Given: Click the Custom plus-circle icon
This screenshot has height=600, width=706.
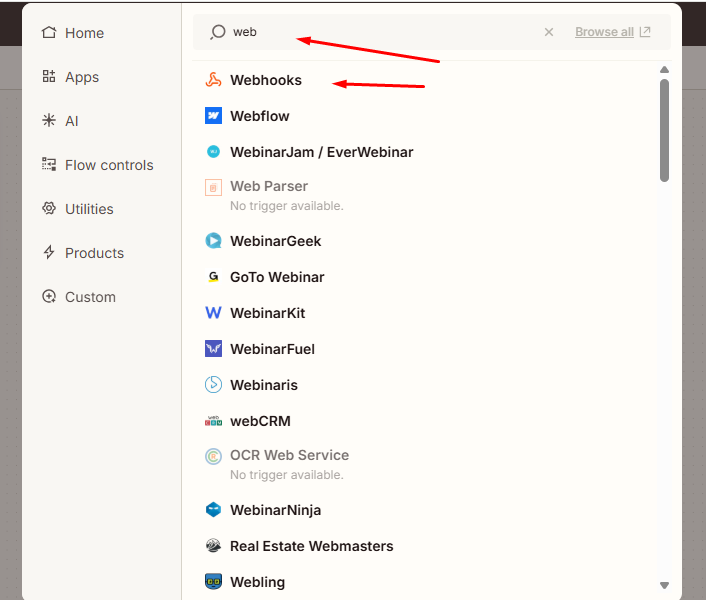Looking at the screenshot, I should [x=49, y=296].
